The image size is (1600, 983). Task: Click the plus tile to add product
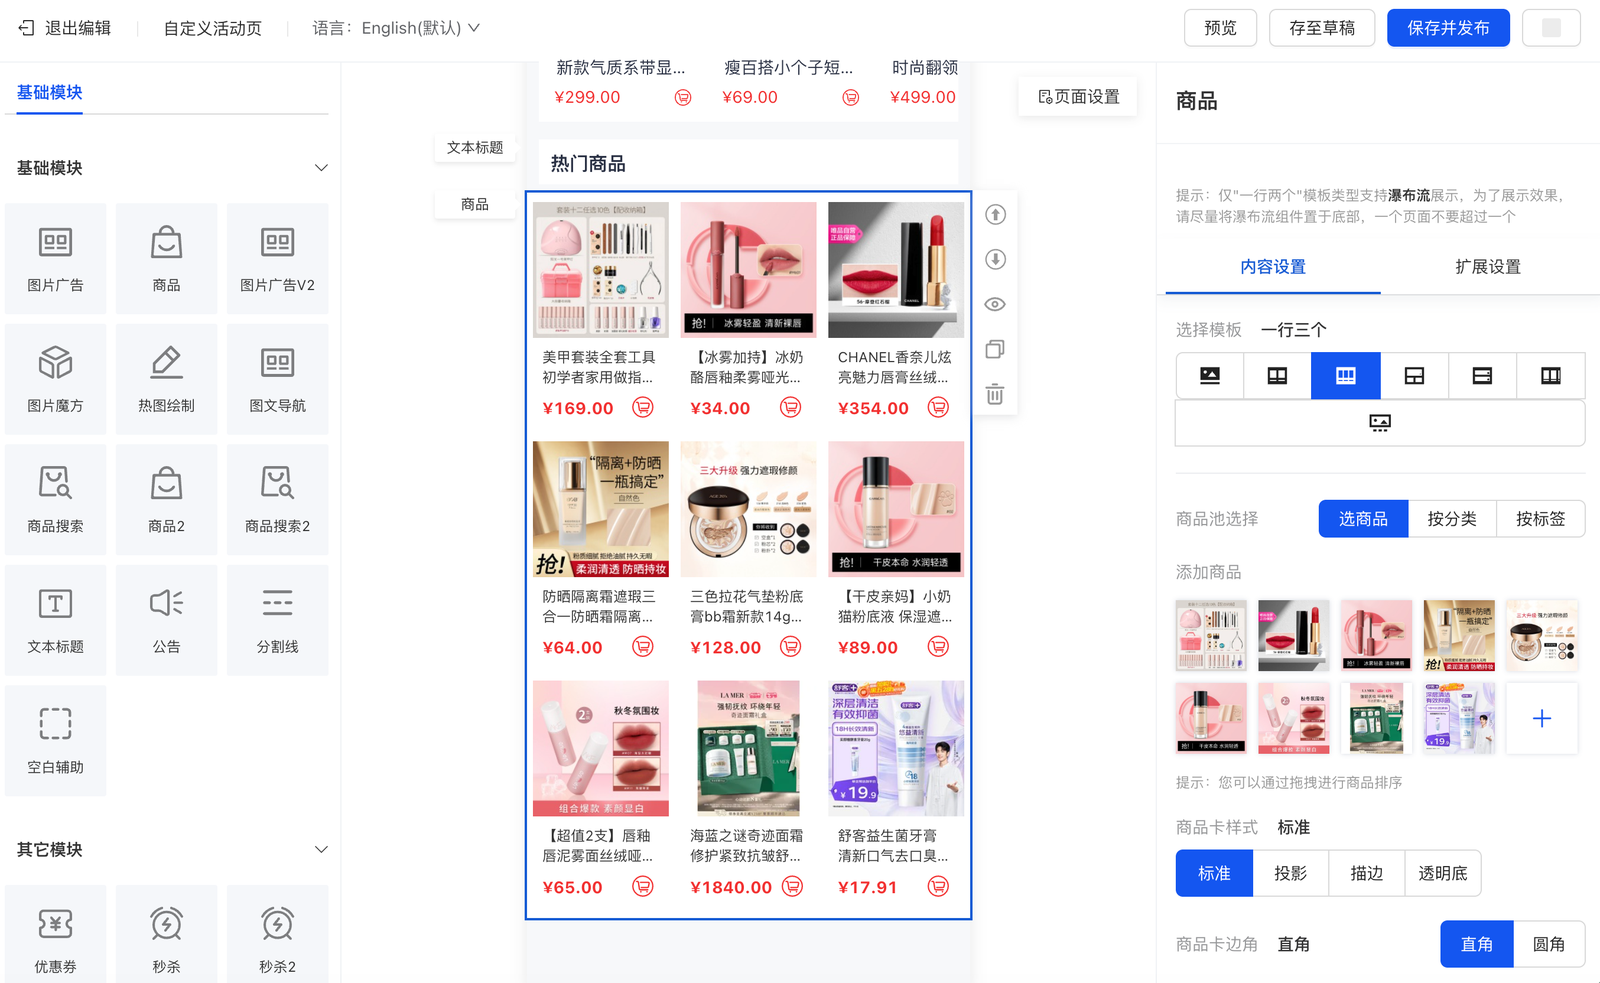pos(1541,718)
